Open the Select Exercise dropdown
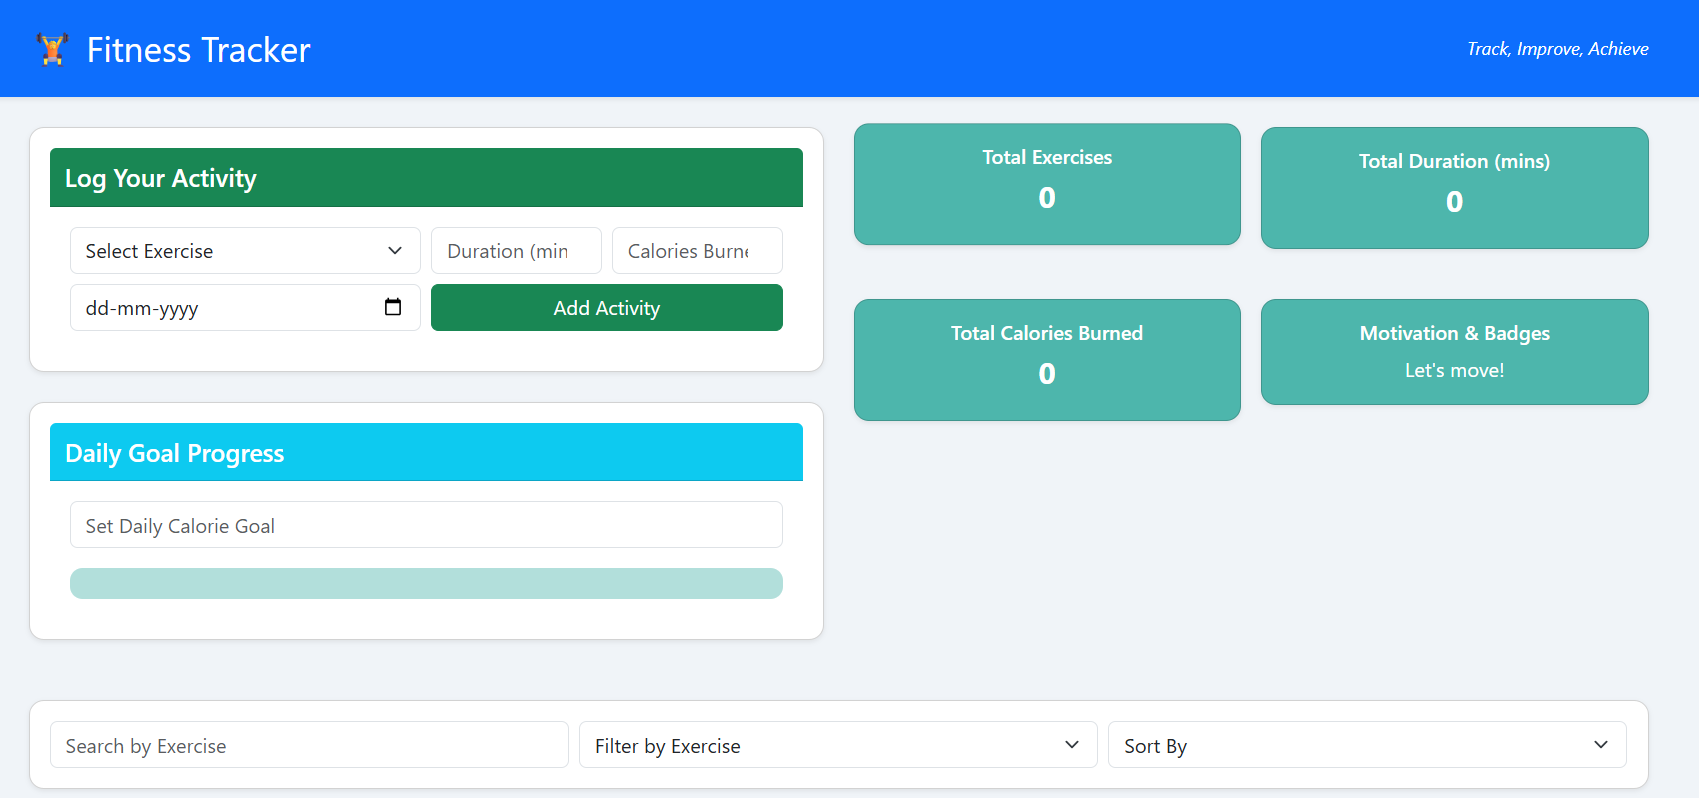The height and width of the screenshot is (798, 1699). point(244,251)
